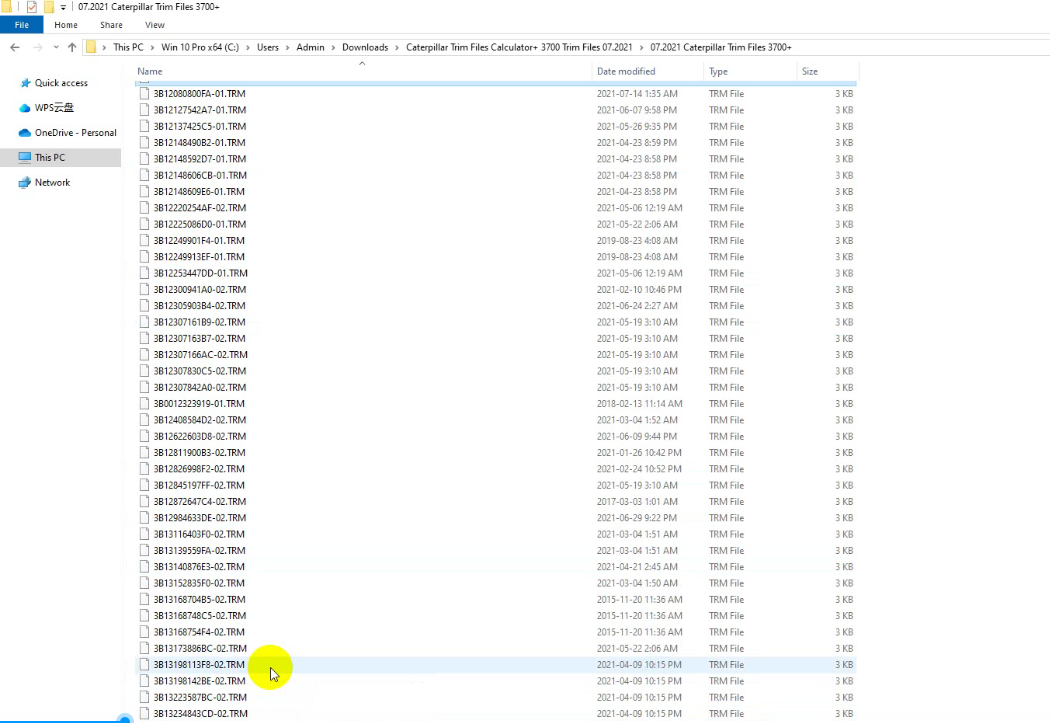
Task: Click file icon of 3B12127542A7-01.TRM
Action: click(144, 110)
